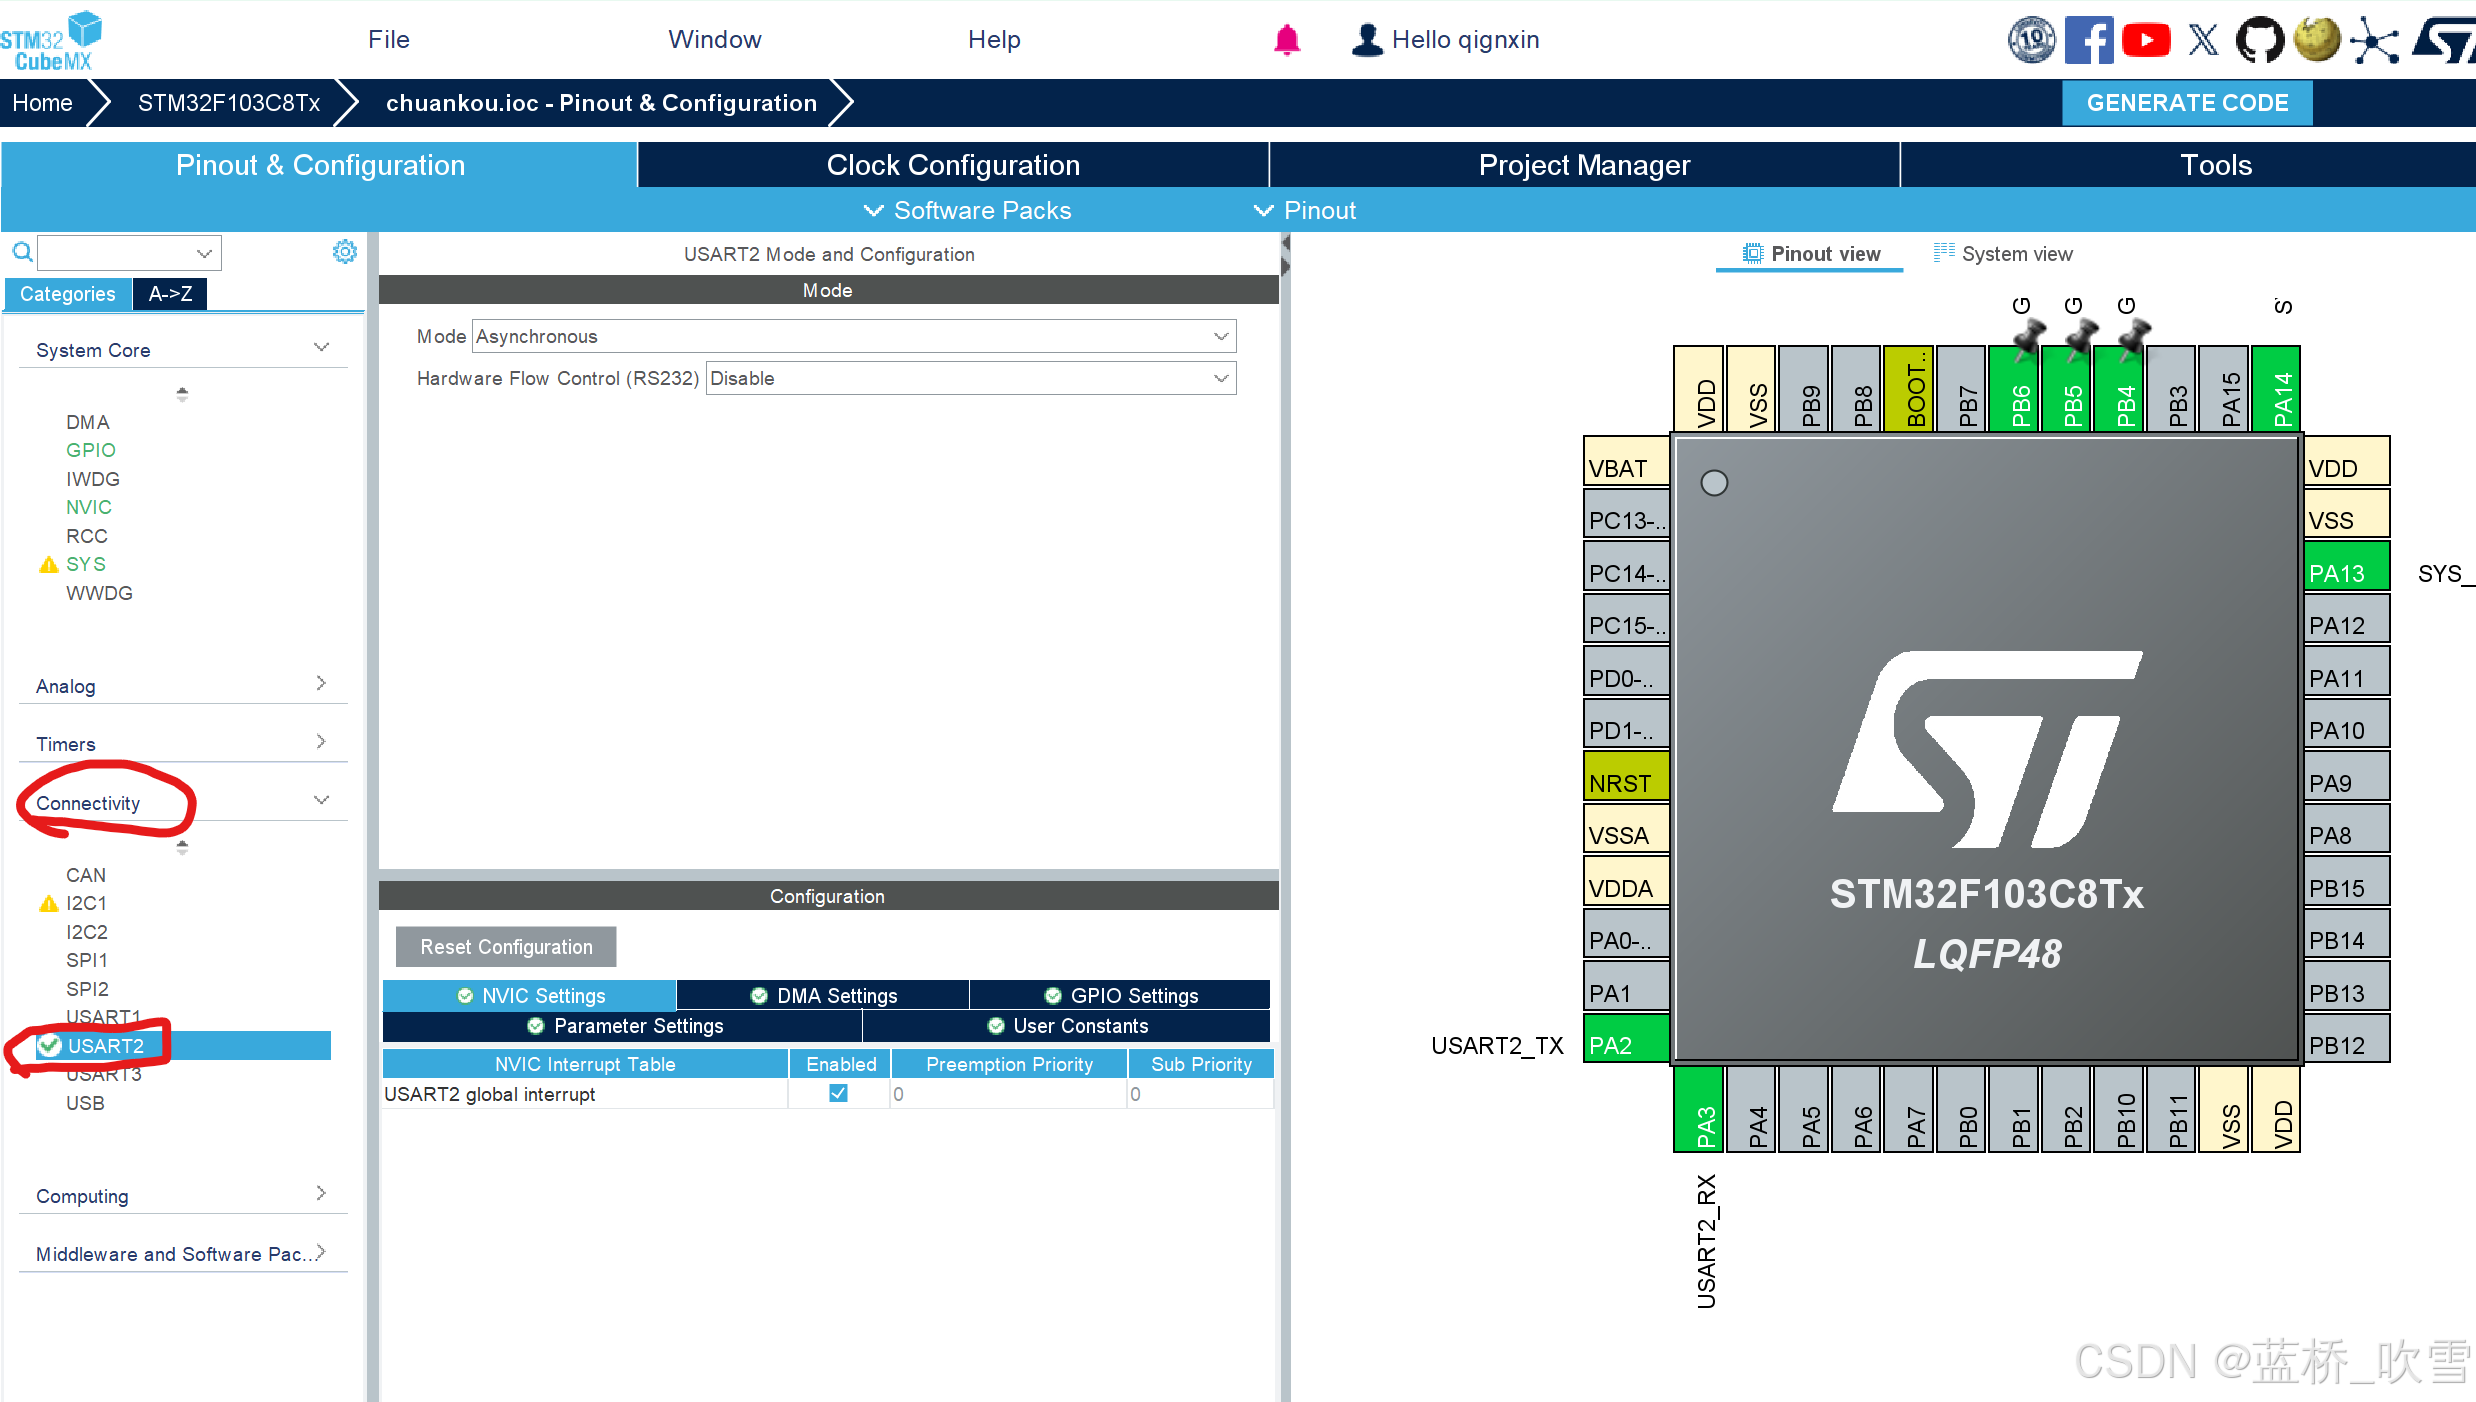The image size is (2476, 1402).
Task: Click the ST logo icon top right
Action: (x=2443, y=40)
